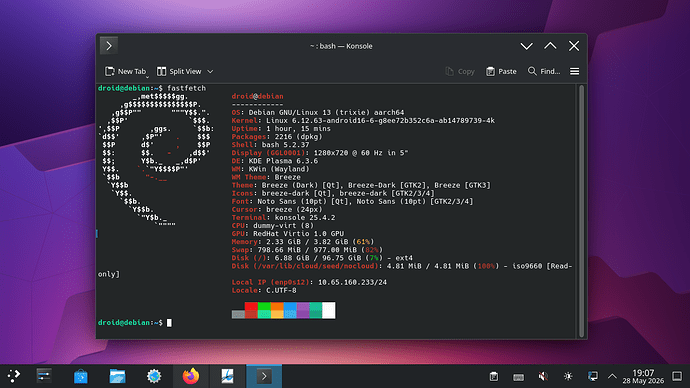Click the Paste toolbar button

point(501,71)
